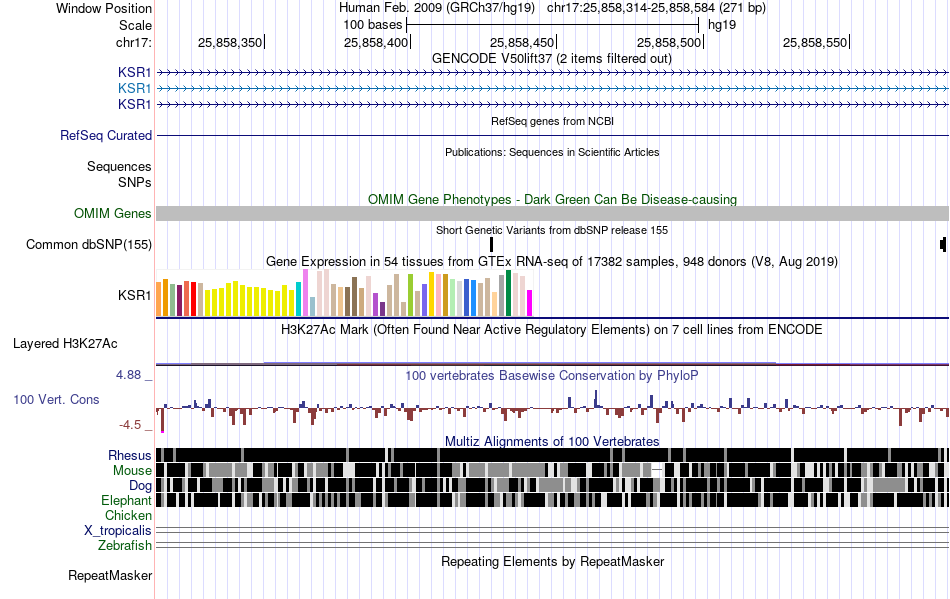Click the RefSeq Curated track label
Screen dimensions: 950x599
(x=106, y=136)
